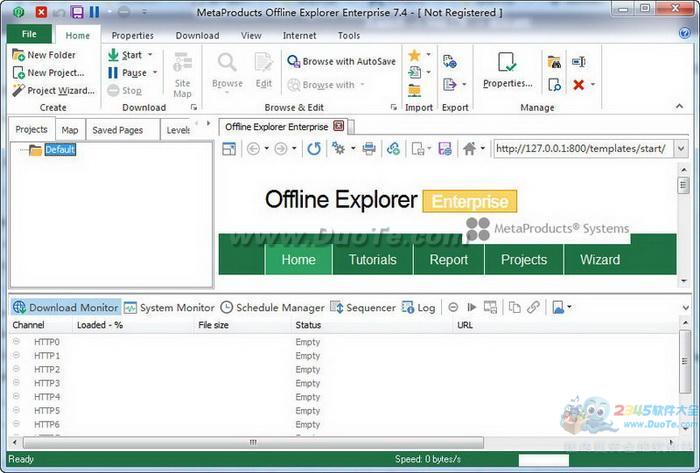Viewport: 700px width, 473px height.
Task: Open project Properties in Manage group
Action: coord(508,71)
